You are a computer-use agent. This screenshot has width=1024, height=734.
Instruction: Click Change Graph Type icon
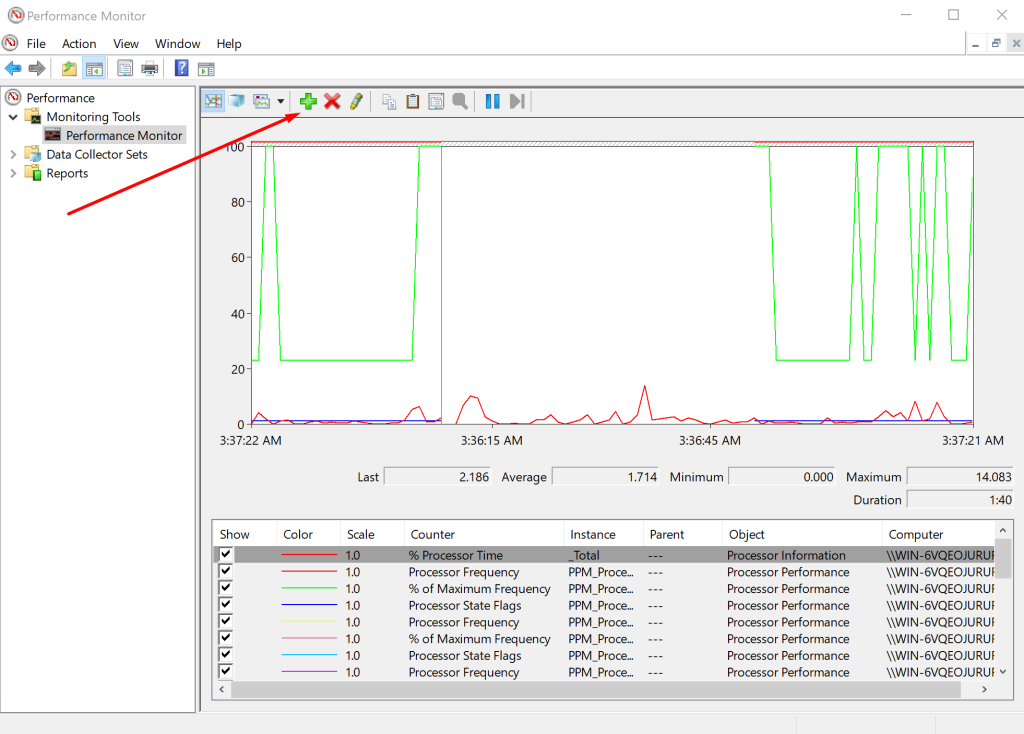(262, 101)
